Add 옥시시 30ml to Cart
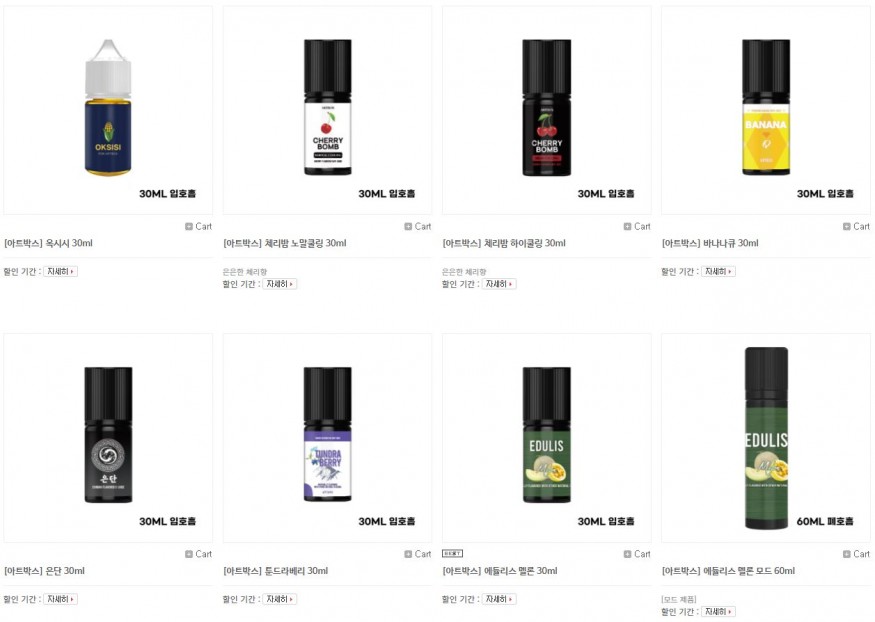The image size is (875, 622). point(199,226)
